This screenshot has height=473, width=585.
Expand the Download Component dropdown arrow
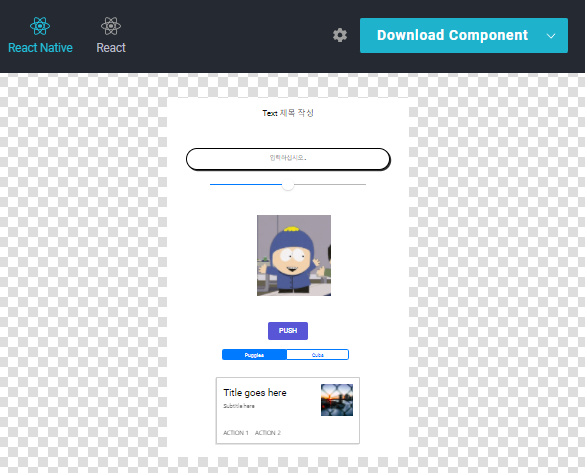click(x=551, y=36)
